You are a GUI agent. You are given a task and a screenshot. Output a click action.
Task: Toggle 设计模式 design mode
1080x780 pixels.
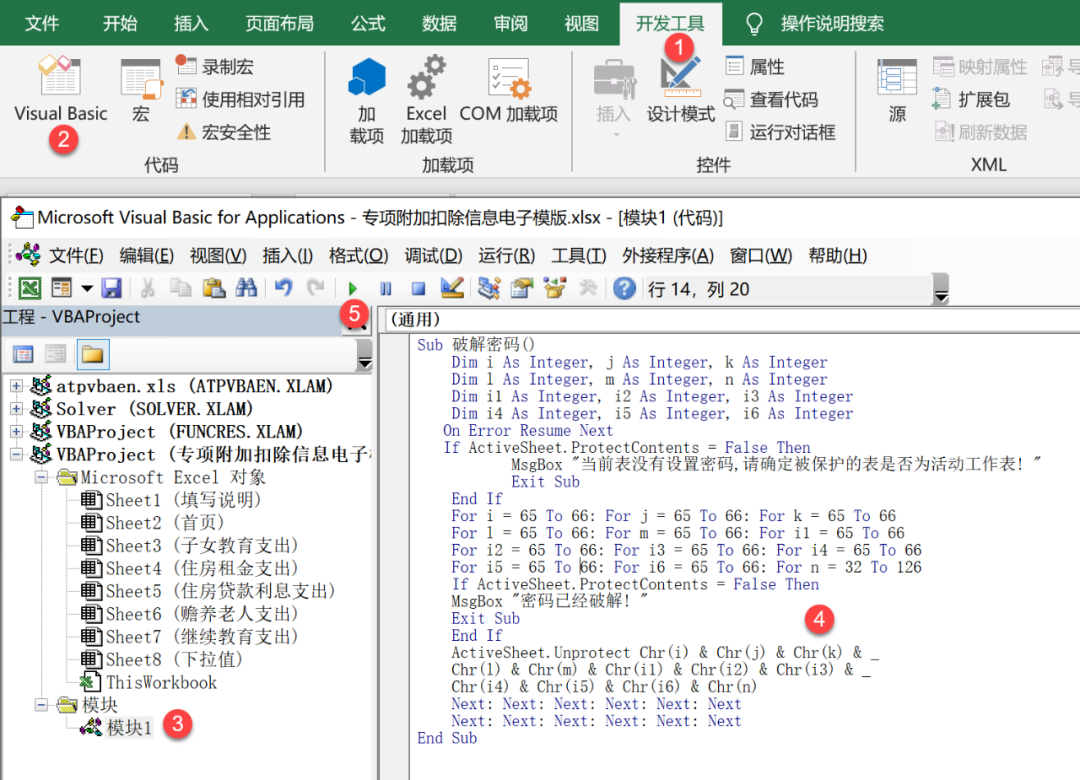coord(681,90)
